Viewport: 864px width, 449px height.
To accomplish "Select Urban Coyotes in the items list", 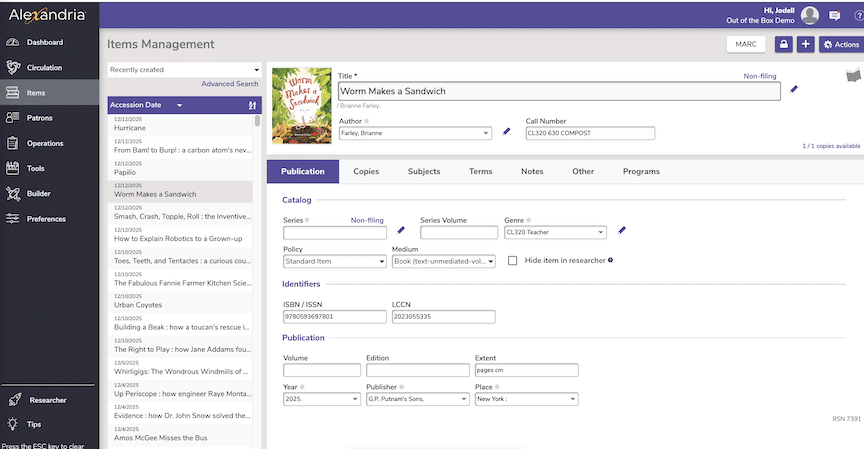I will pyautogui.click(x=138, y=305).
